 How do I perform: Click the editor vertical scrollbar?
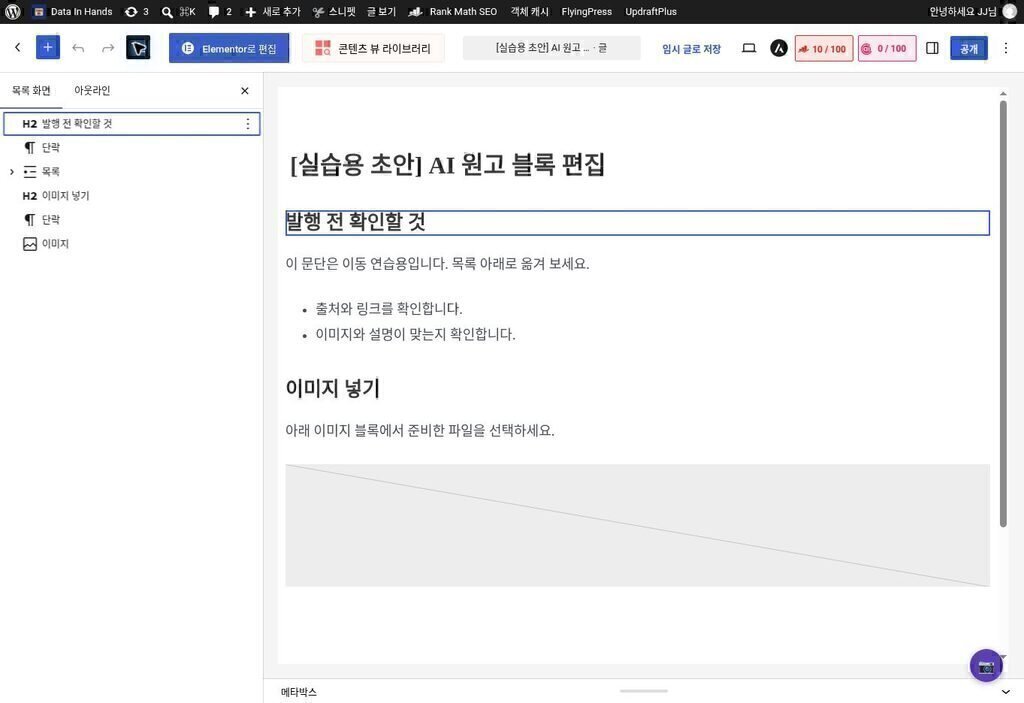(1003, 314)
